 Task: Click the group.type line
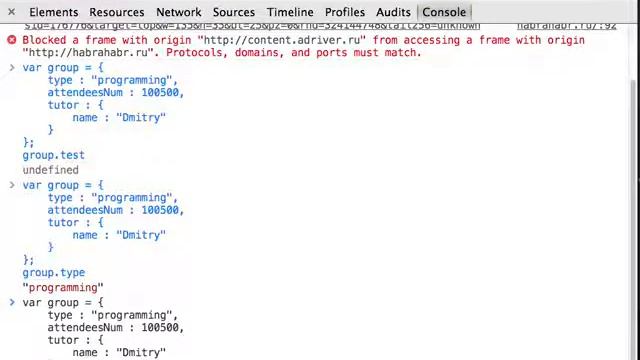(x=53, y=273)
